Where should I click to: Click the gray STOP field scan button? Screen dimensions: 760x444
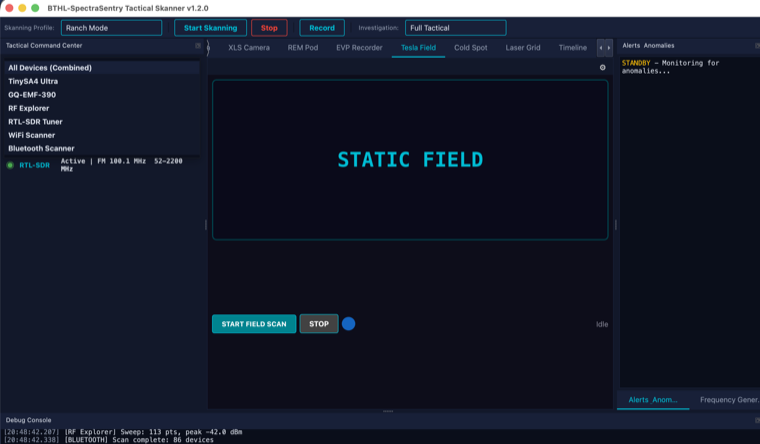319,324
